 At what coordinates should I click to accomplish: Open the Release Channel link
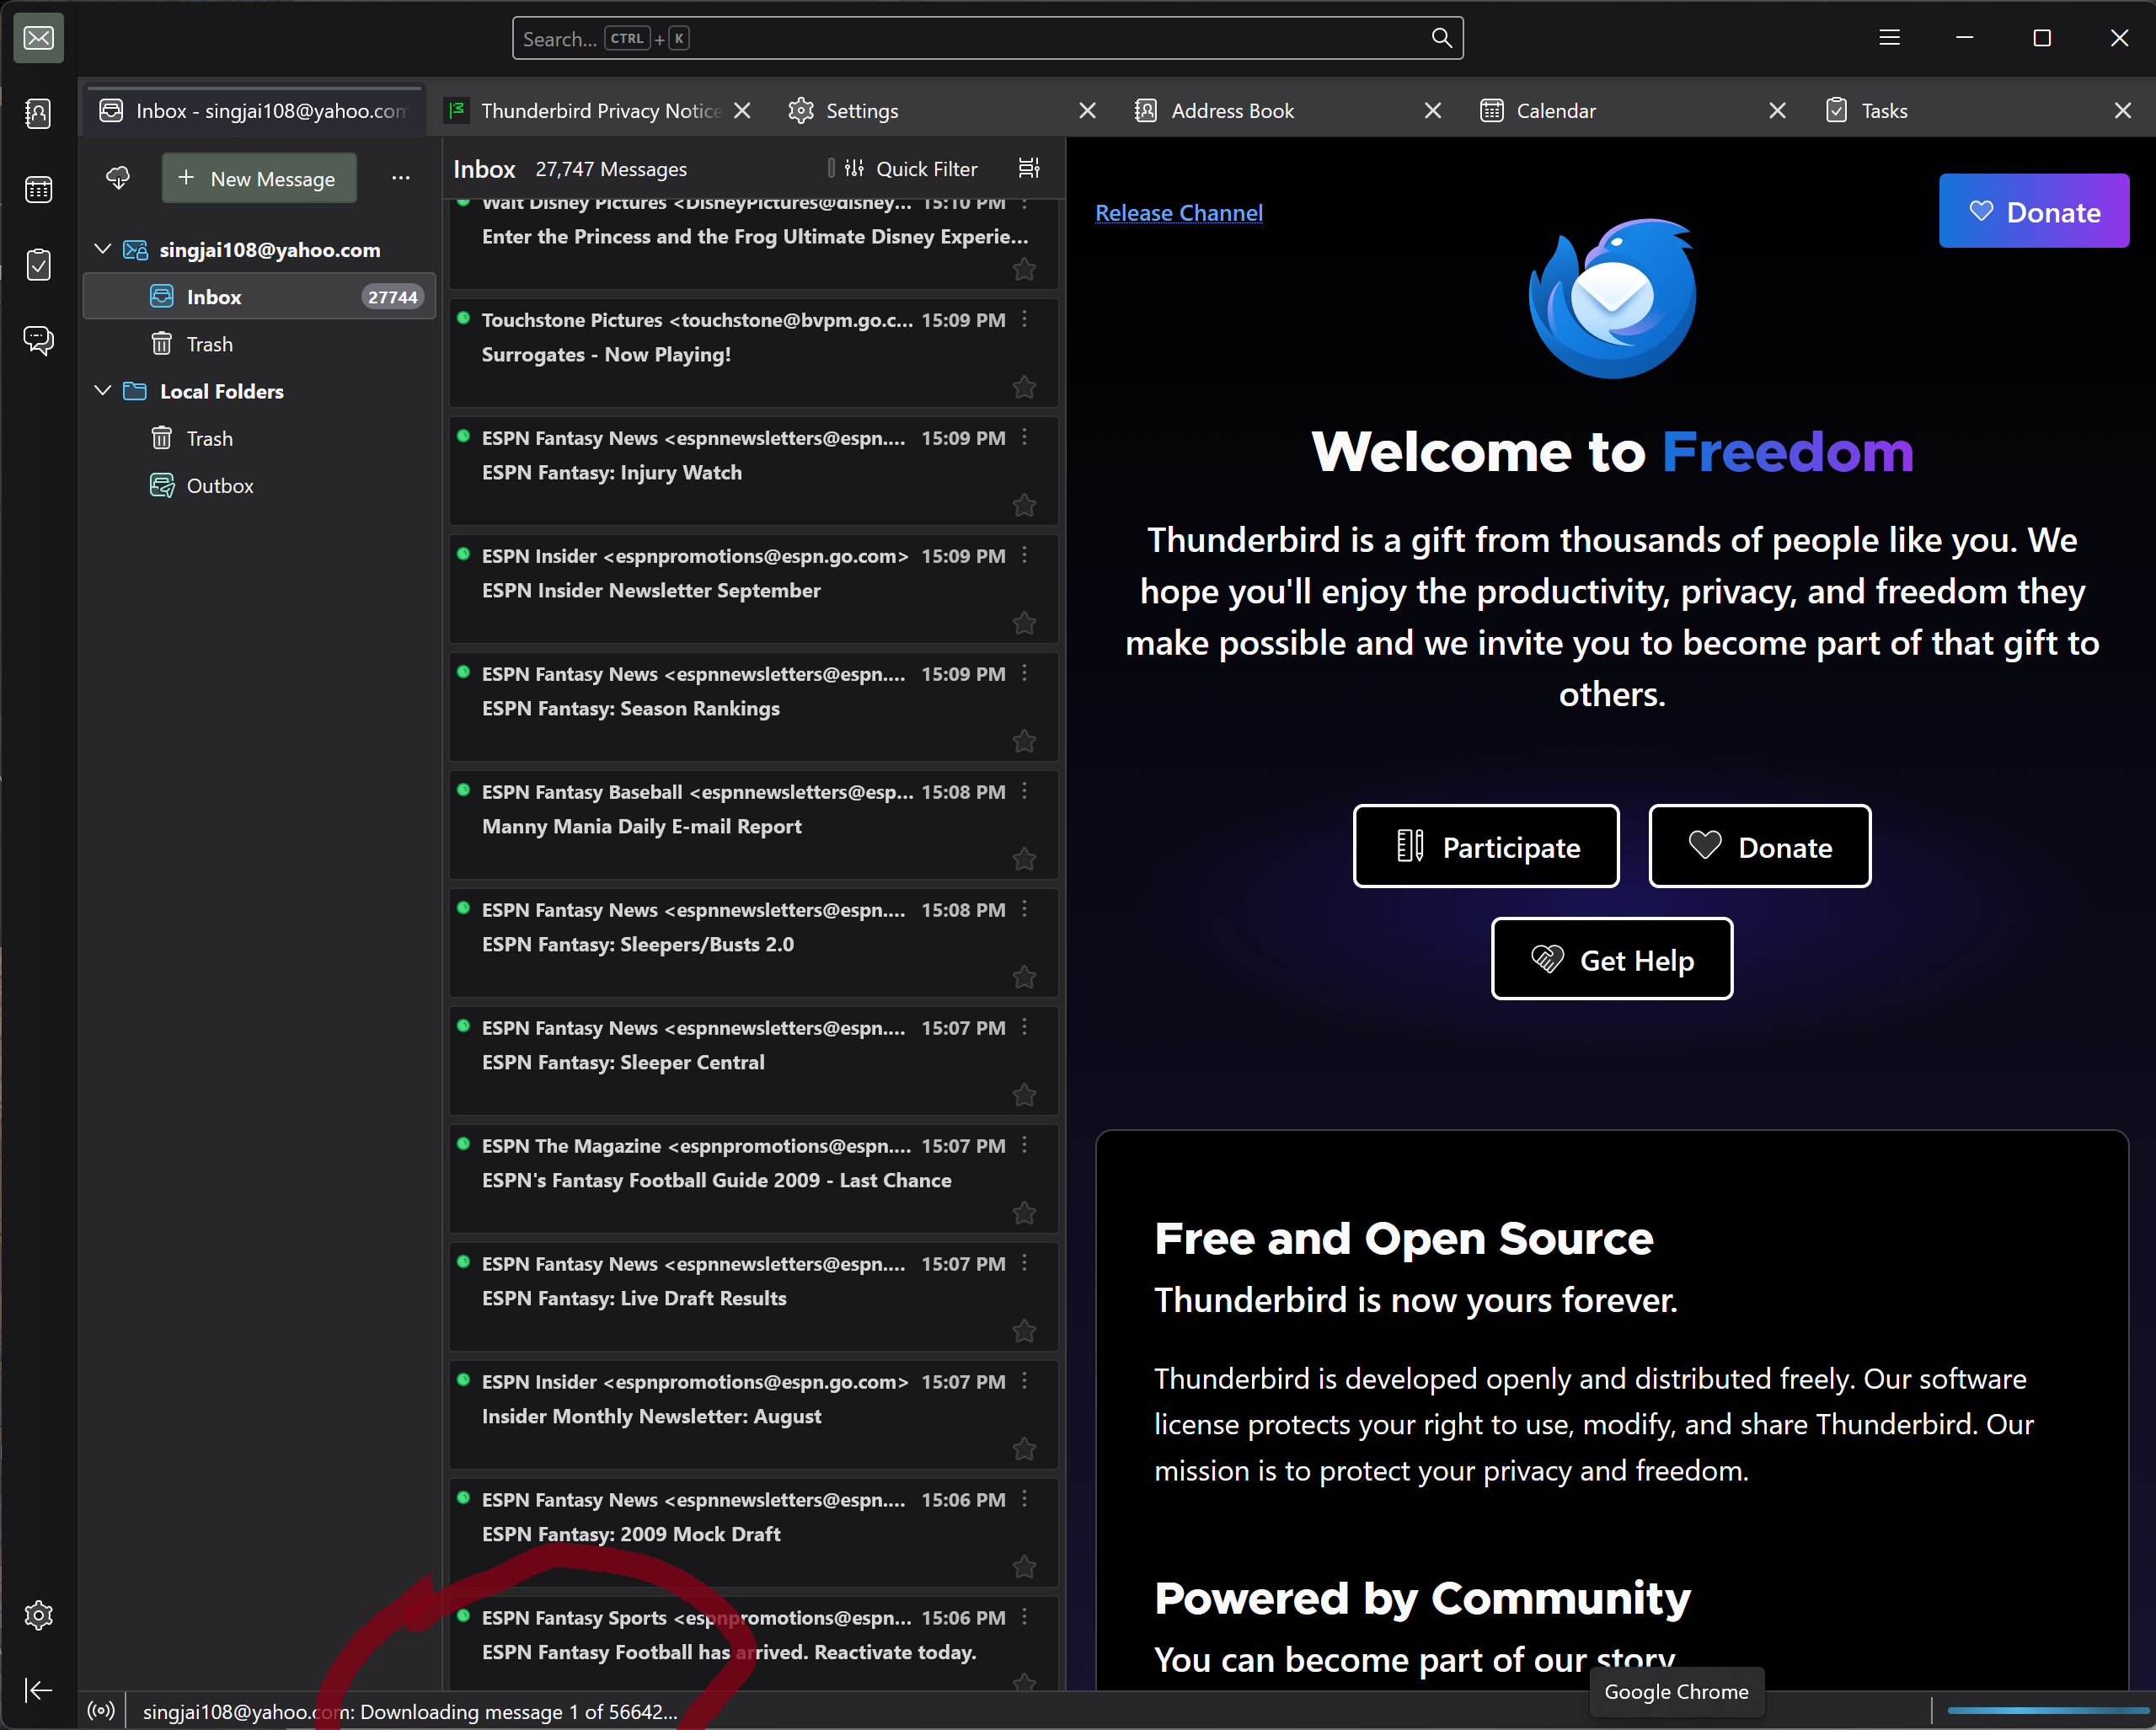click(1178, 213)
